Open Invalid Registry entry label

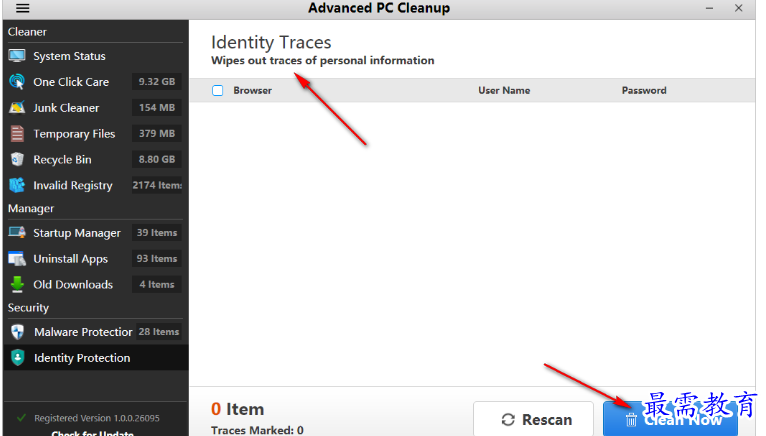tap(73, 186)
